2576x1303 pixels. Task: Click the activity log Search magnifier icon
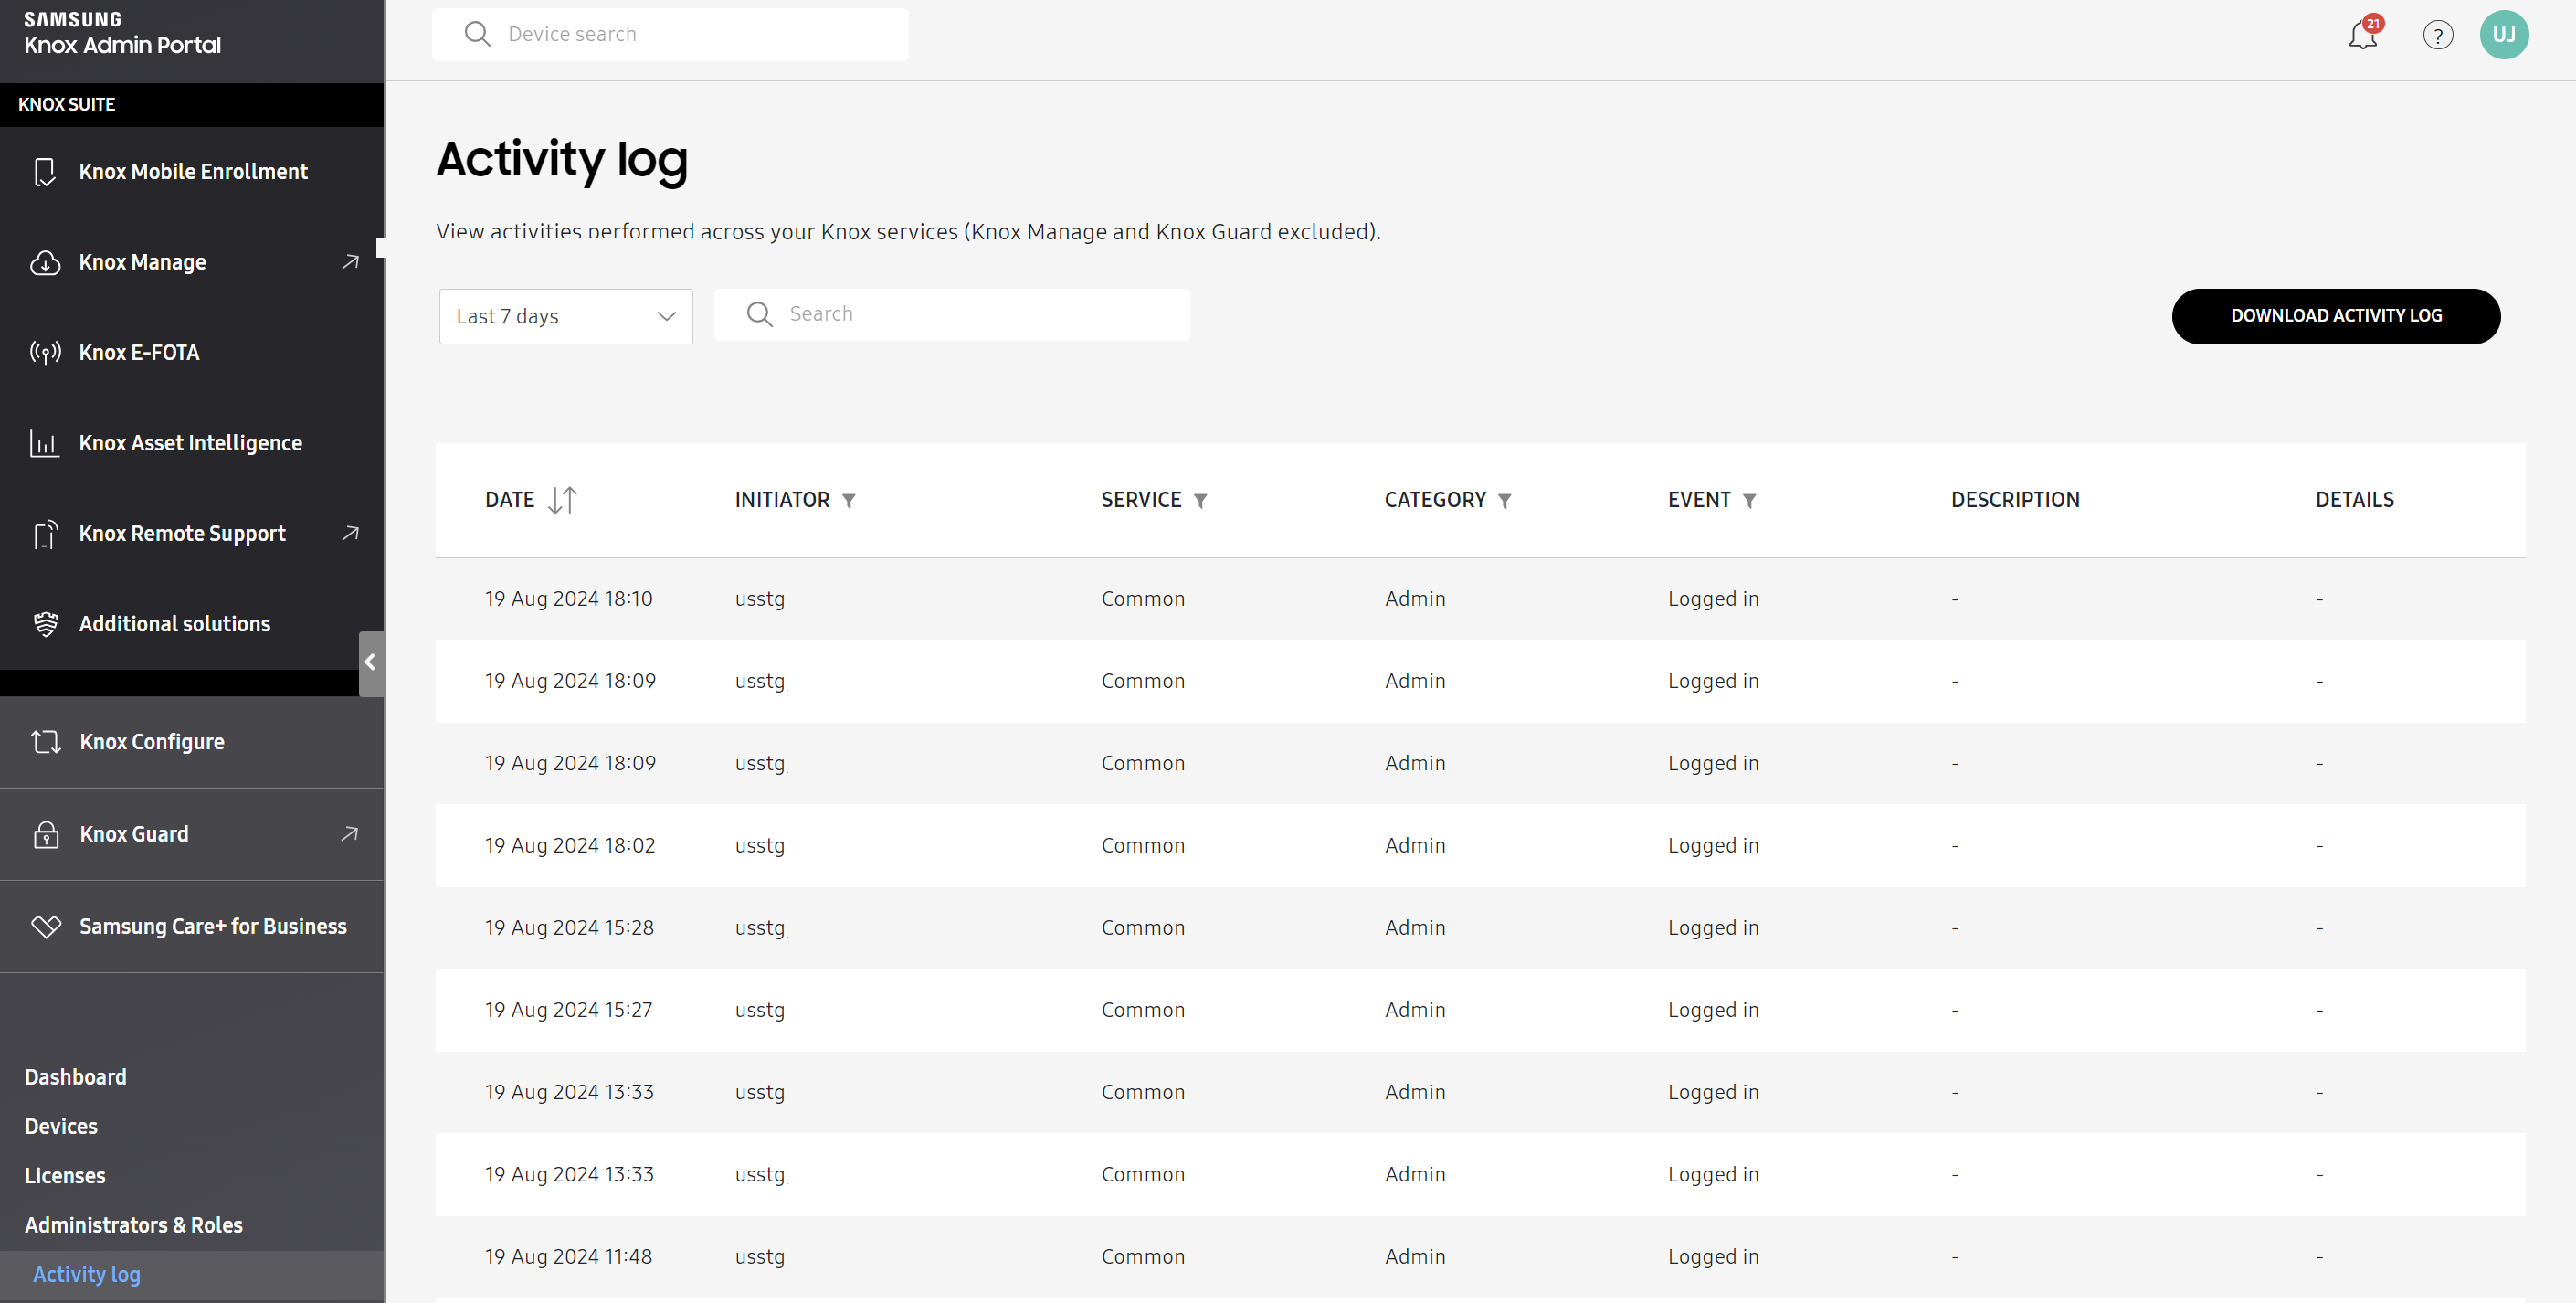tap(759, 314)
